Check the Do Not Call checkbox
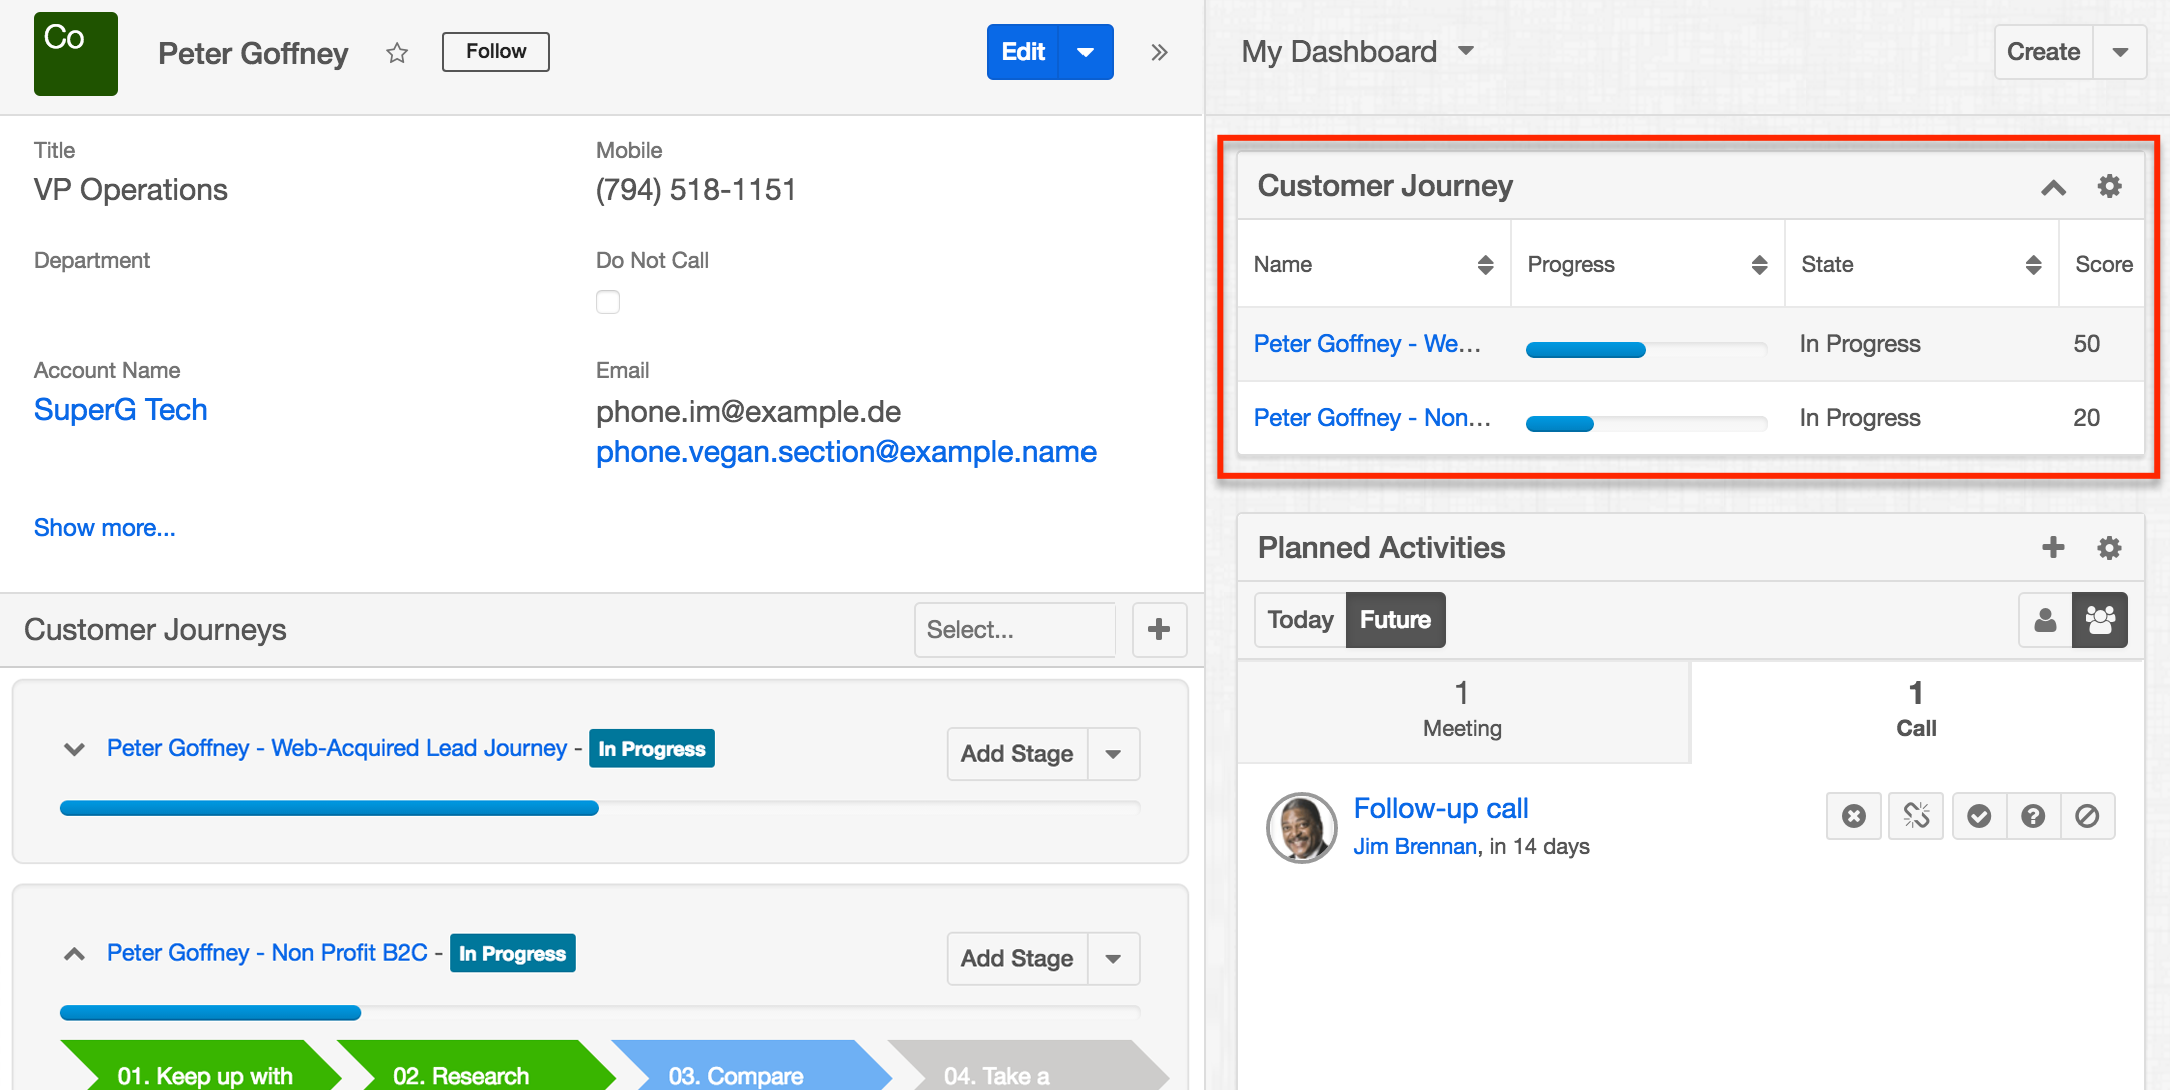This screenshot has height=1090, width=2170. click(x=608, y=302)
